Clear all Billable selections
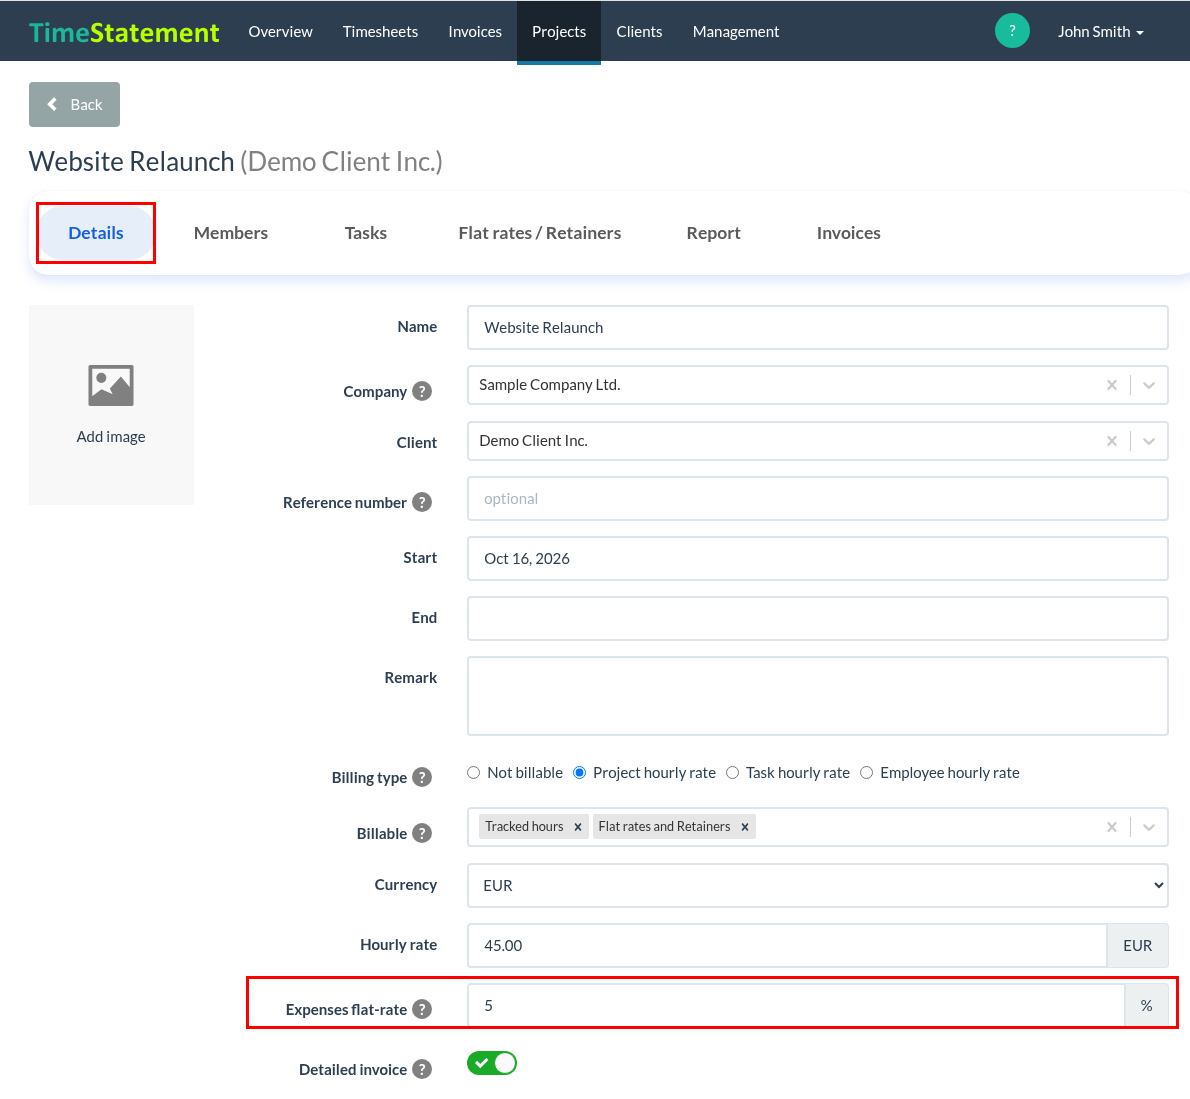This screenshot has width=1190, height=1099. pyautogui.click(x=1112, y=827)
